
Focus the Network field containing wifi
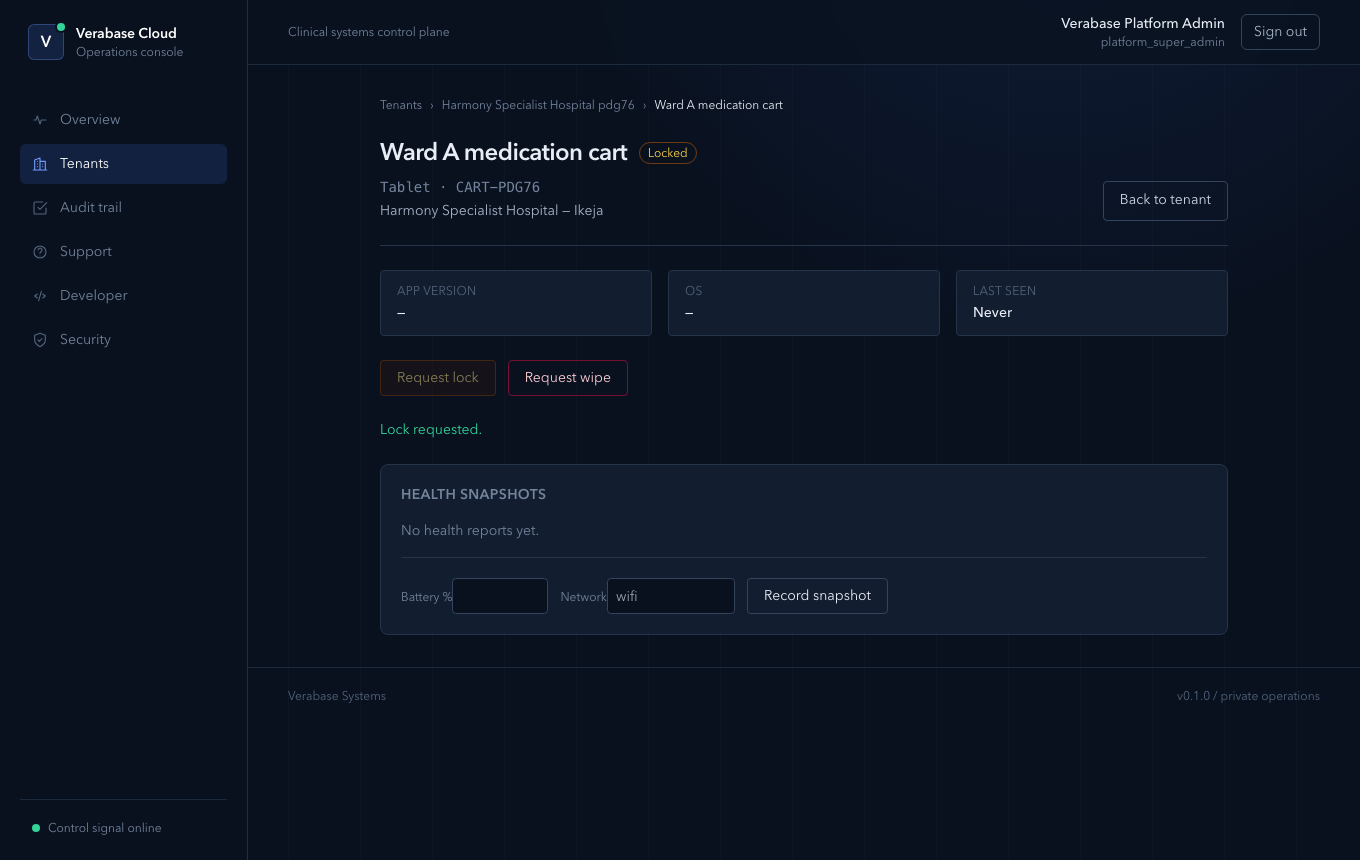click(x=671, y=596)
